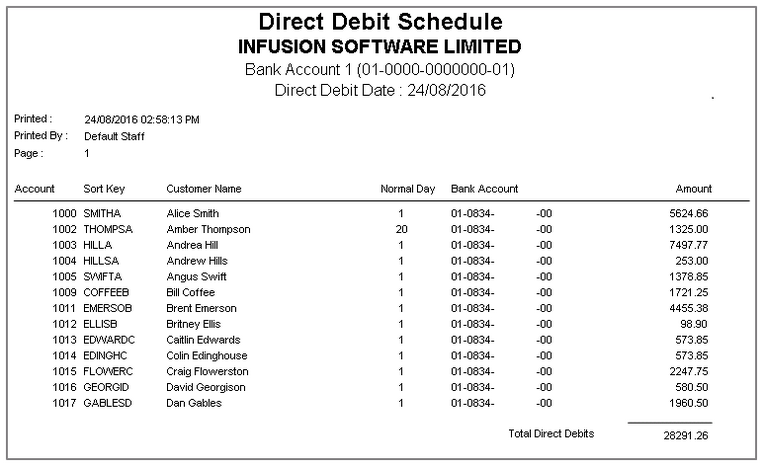
Task: Click sort key HILLSA
Action: [x=101, y=261]
